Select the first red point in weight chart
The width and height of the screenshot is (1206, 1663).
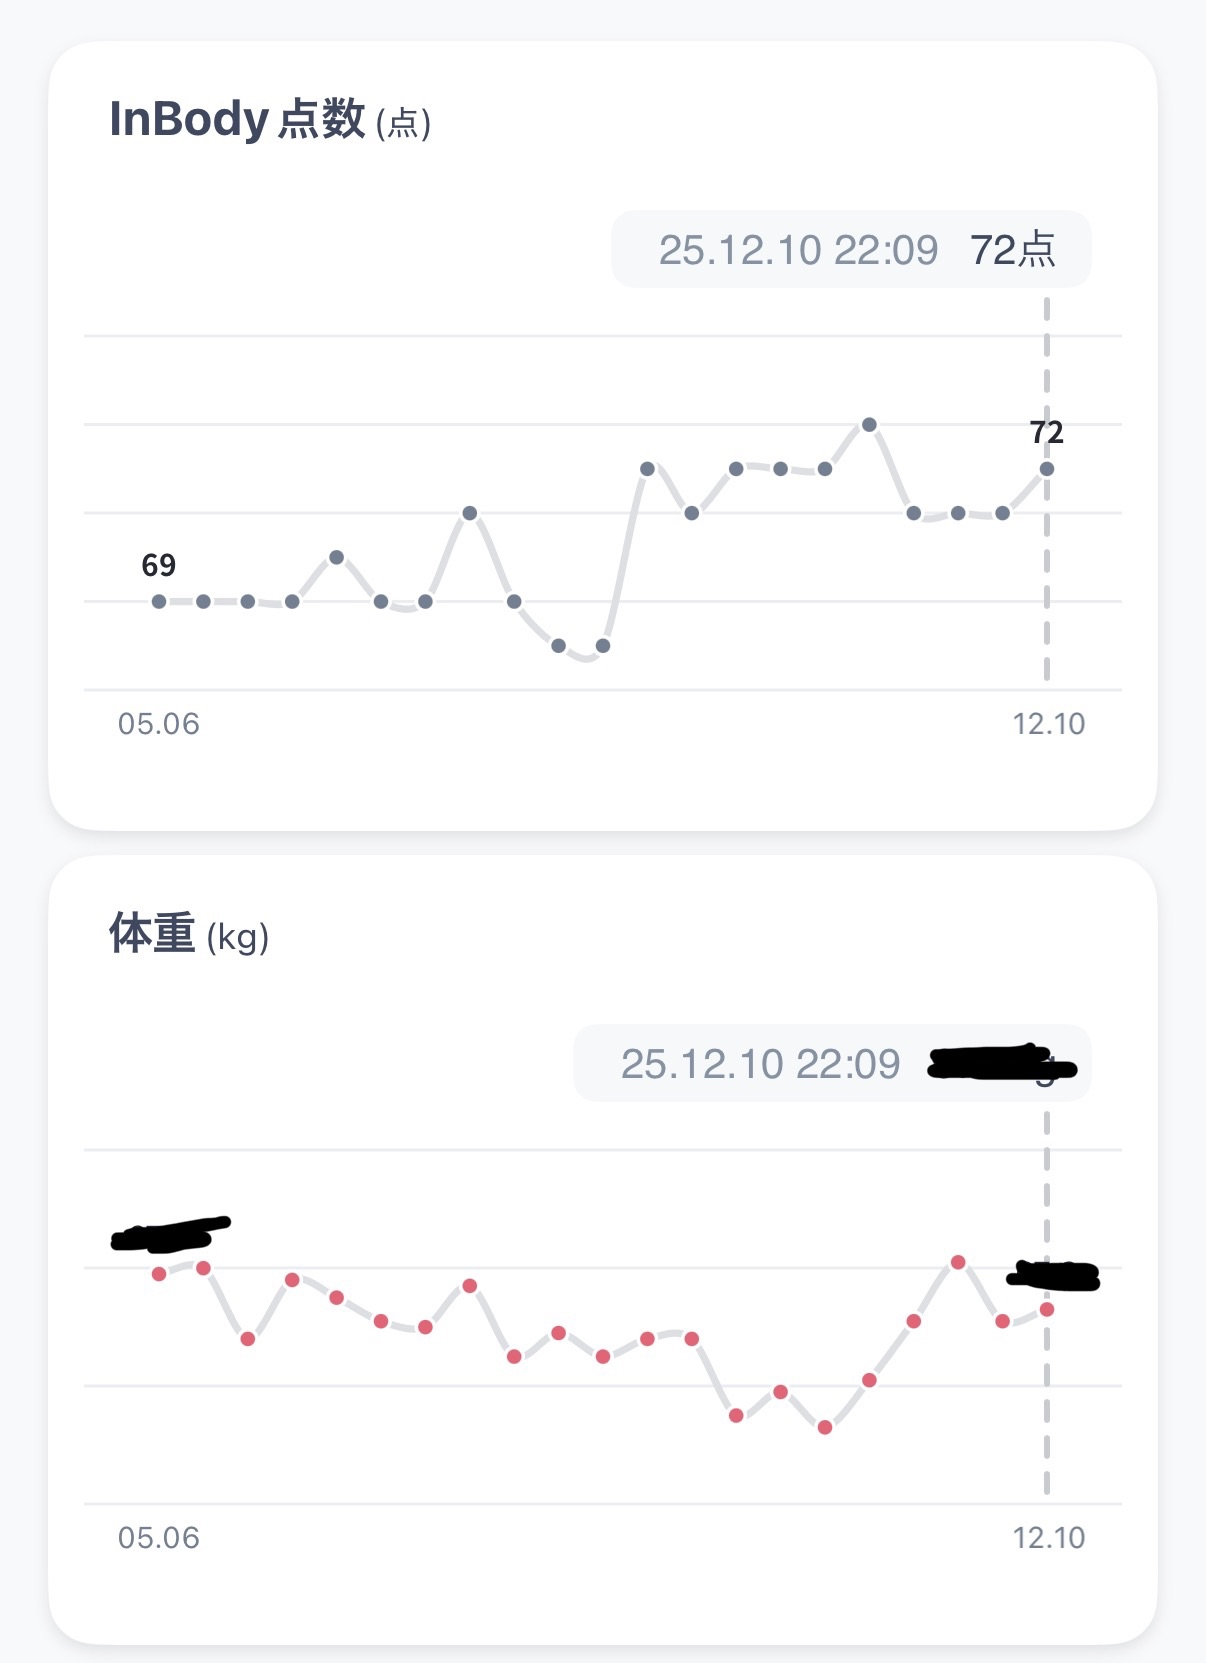[159, 1274]
